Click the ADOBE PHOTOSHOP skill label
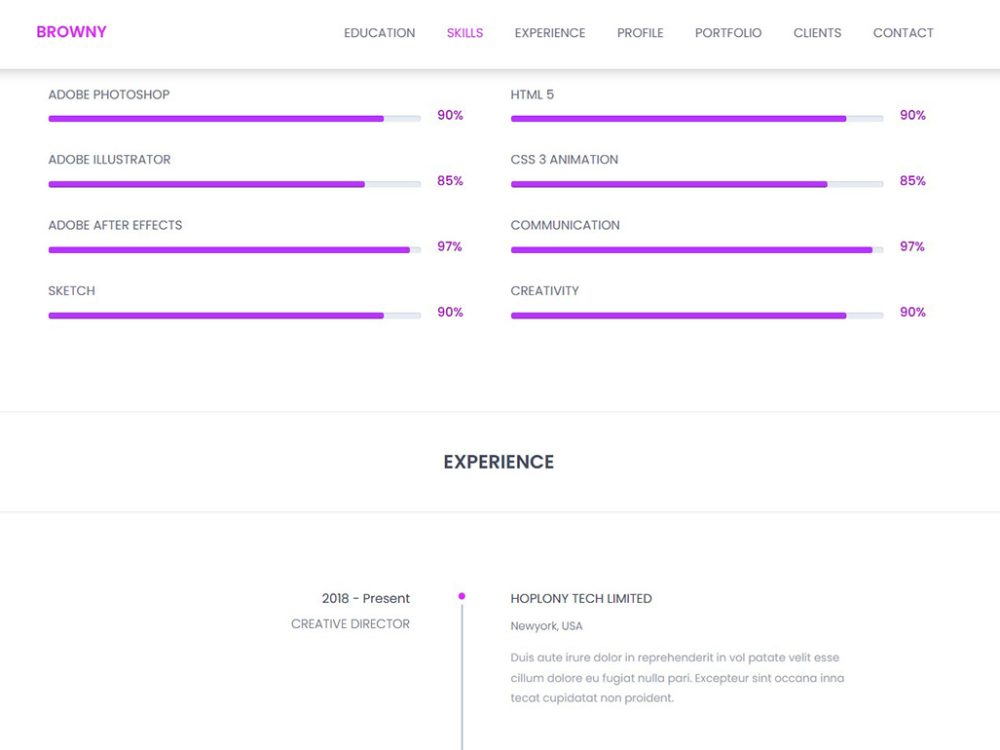The image size is (1000, 750). click(108, 94)
